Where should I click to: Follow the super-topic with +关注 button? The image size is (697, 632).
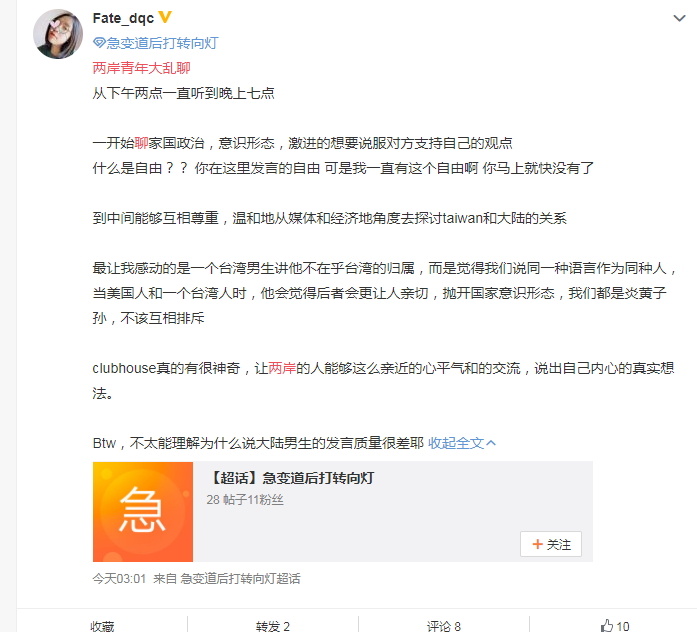[551, 544]
